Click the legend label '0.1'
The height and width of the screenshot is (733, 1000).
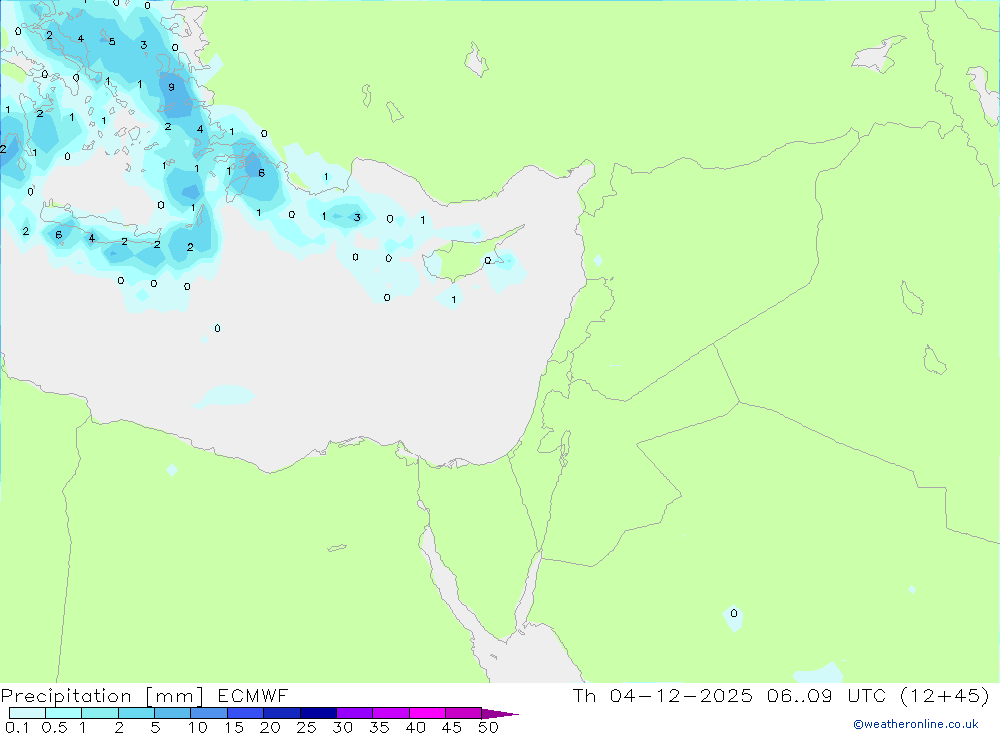click(17, 727)
